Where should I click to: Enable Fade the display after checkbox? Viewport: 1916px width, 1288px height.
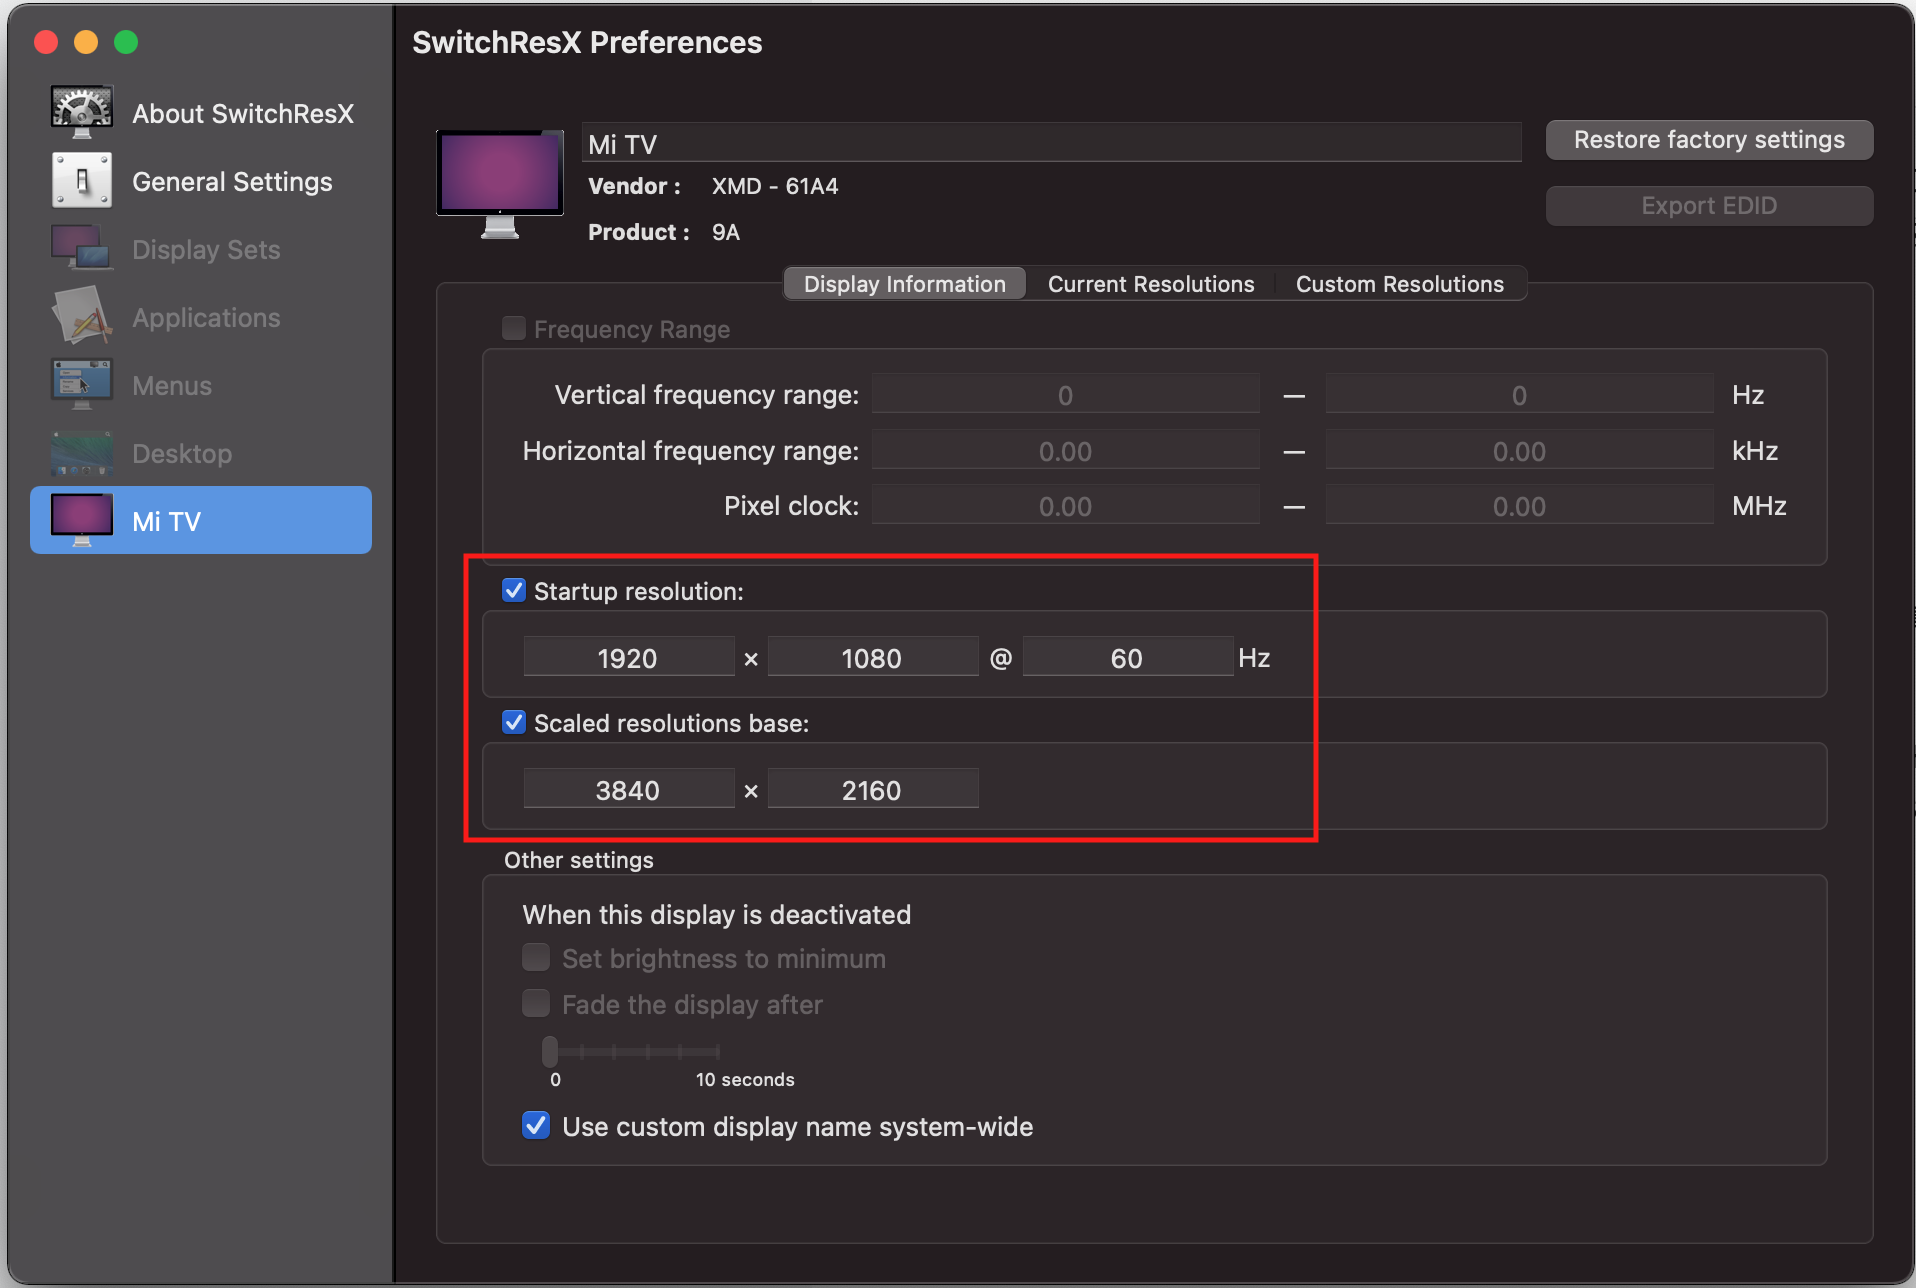[x=536, y=1003]
